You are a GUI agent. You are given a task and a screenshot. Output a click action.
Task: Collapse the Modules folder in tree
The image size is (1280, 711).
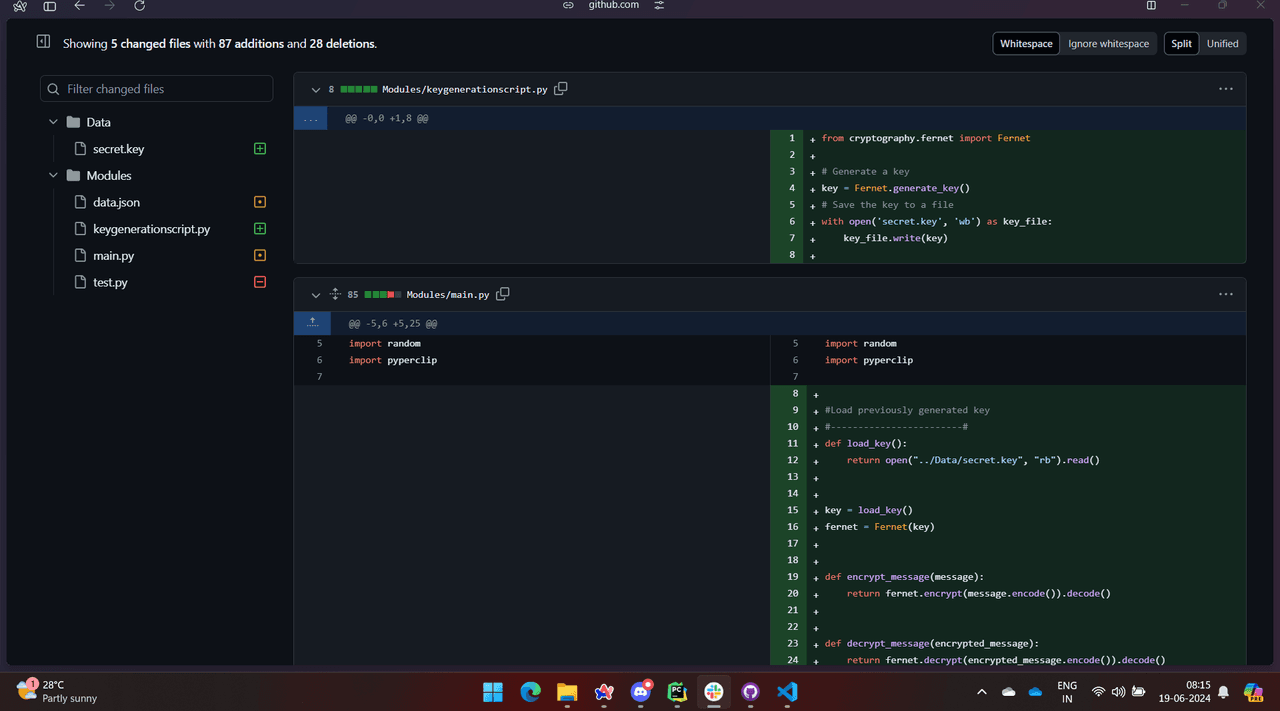(54, 176)
